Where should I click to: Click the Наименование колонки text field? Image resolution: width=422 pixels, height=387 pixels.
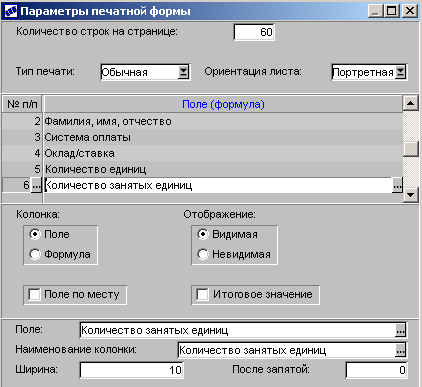coord(287,350)
